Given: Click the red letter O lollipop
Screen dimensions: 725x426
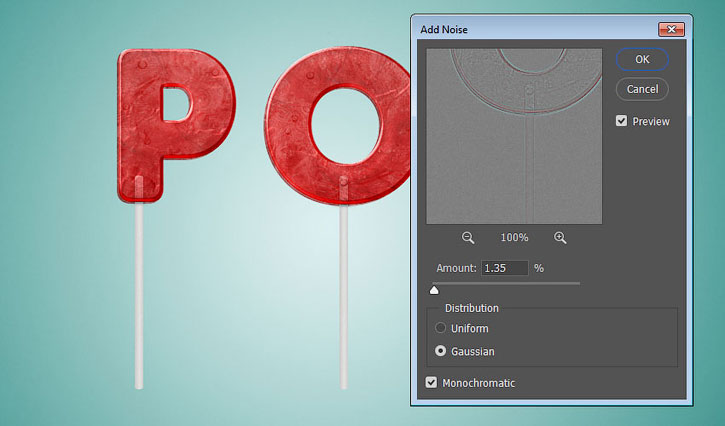Looking at the screenshot, I should [x=338, y=126].
